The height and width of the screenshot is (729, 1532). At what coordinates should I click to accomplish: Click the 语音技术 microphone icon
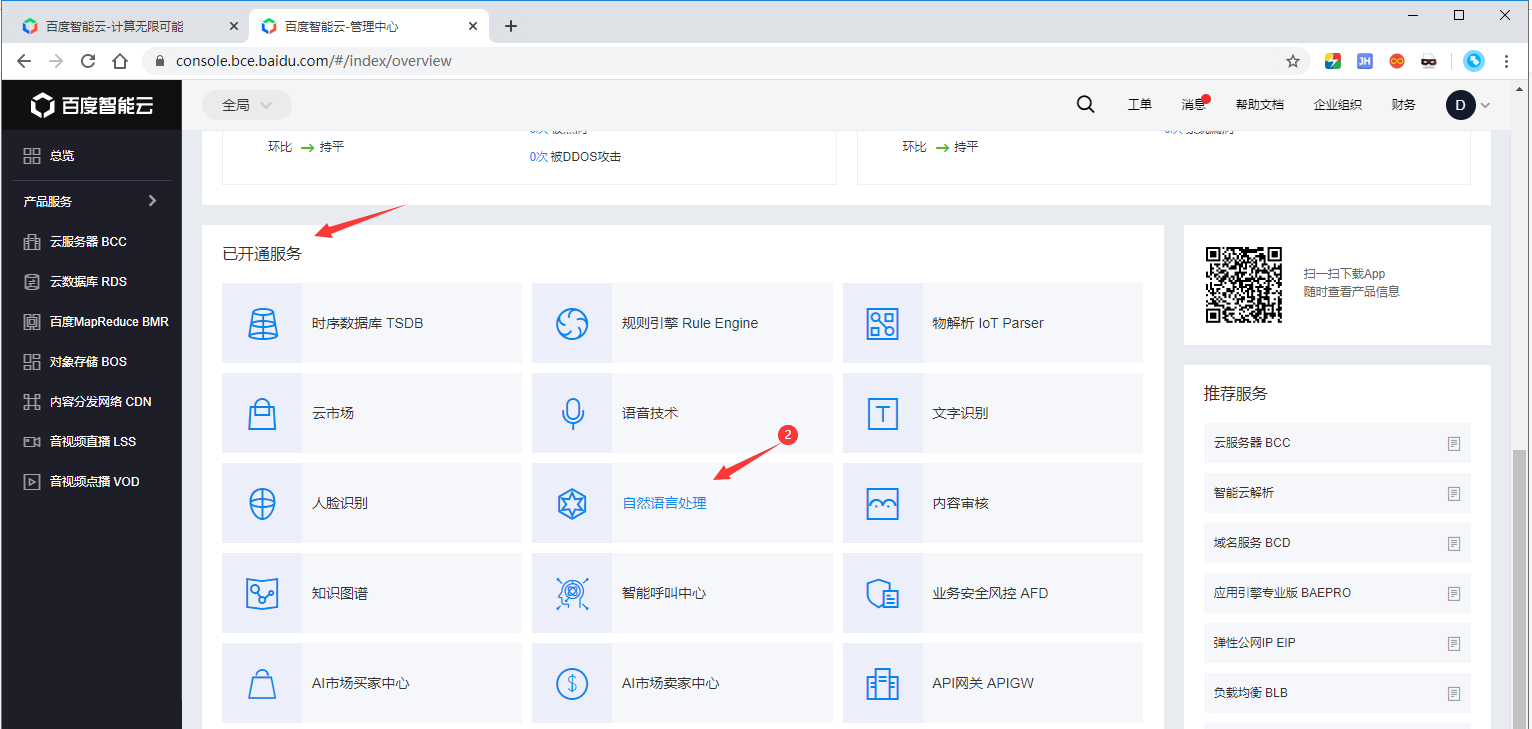tap(572, 412)
